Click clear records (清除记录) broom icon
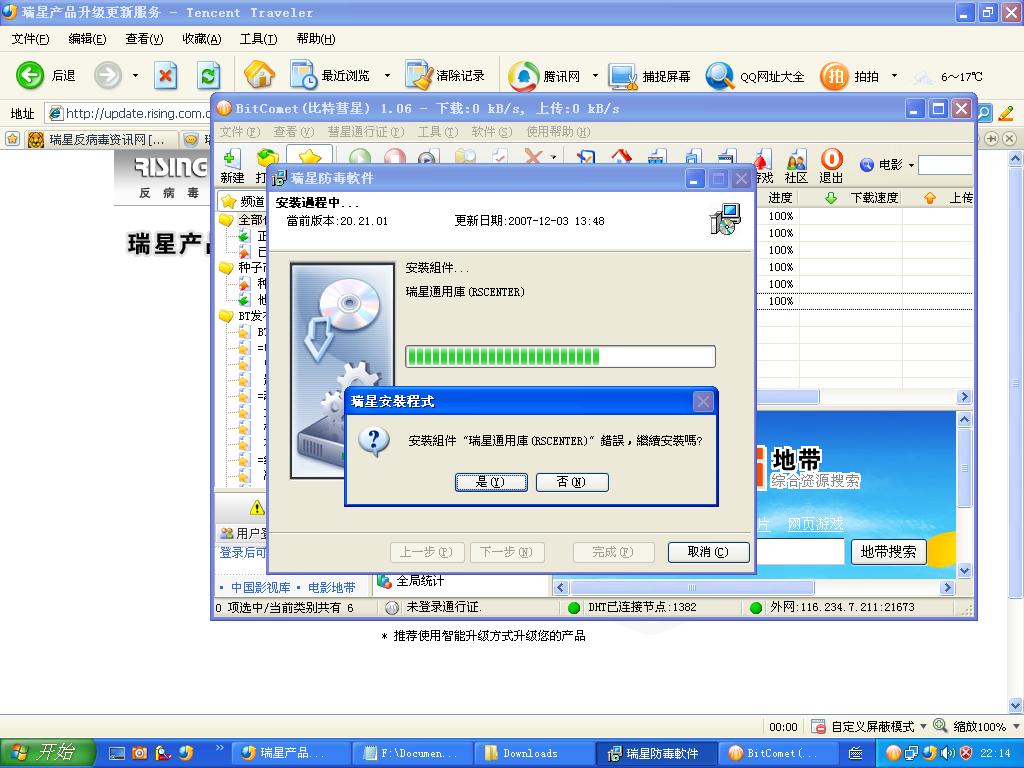 click(419, 75)
